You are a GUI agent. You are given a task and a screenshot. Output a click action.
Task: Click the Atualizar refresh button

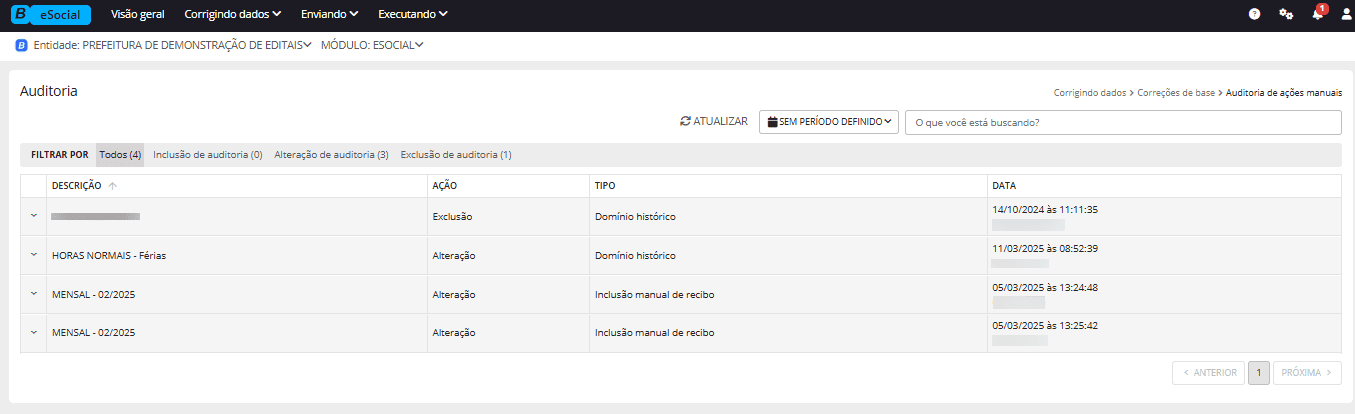point(713,121)
